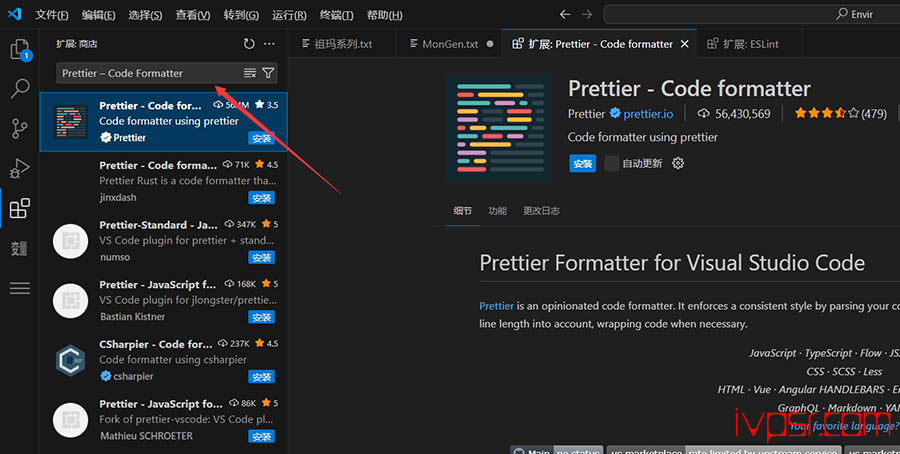The image size is (900, 454).
Task: Refresh the extensions marketplace list
Action: coord(249,44)
